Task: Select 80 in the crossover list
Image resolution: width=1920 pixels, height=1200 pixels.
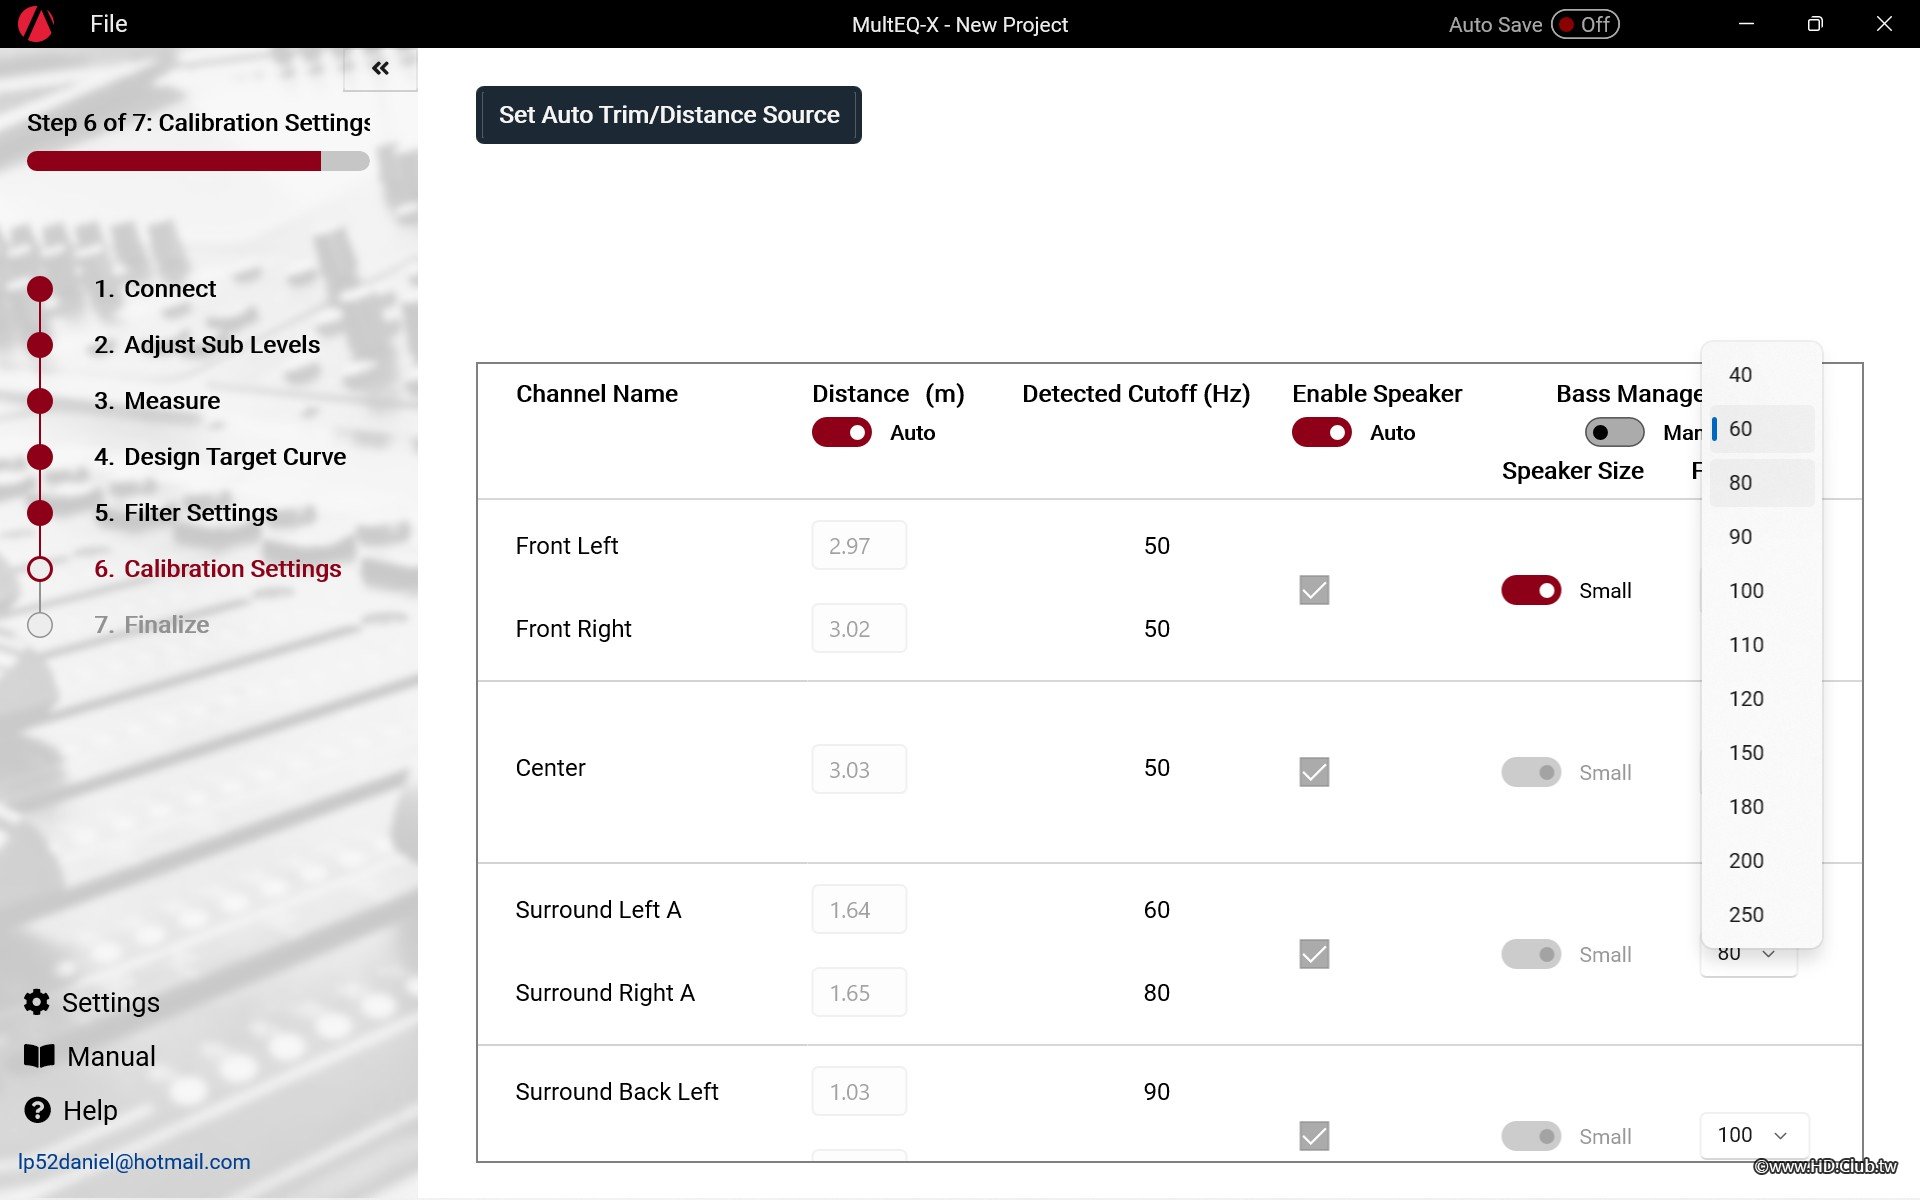Action: pos(1762,482)
